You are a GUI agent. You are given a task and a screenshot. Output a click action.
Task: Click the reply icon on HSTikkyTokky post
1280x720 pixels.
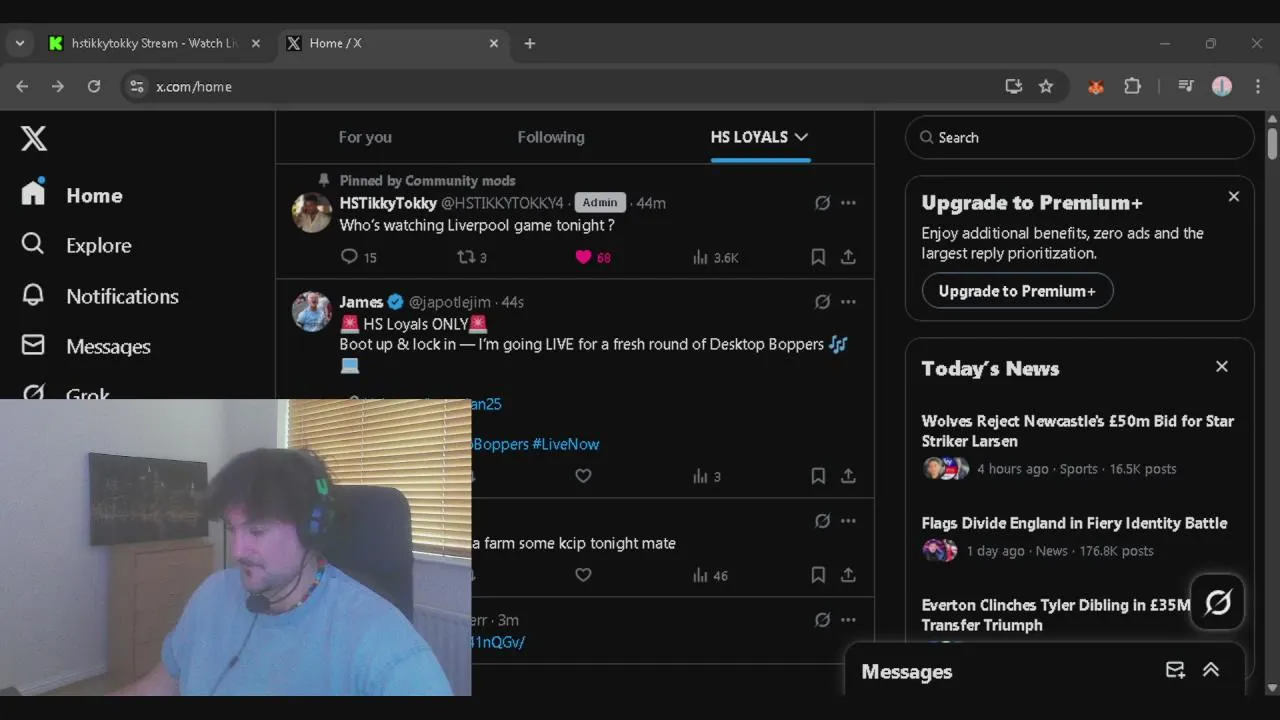(349, 257)
